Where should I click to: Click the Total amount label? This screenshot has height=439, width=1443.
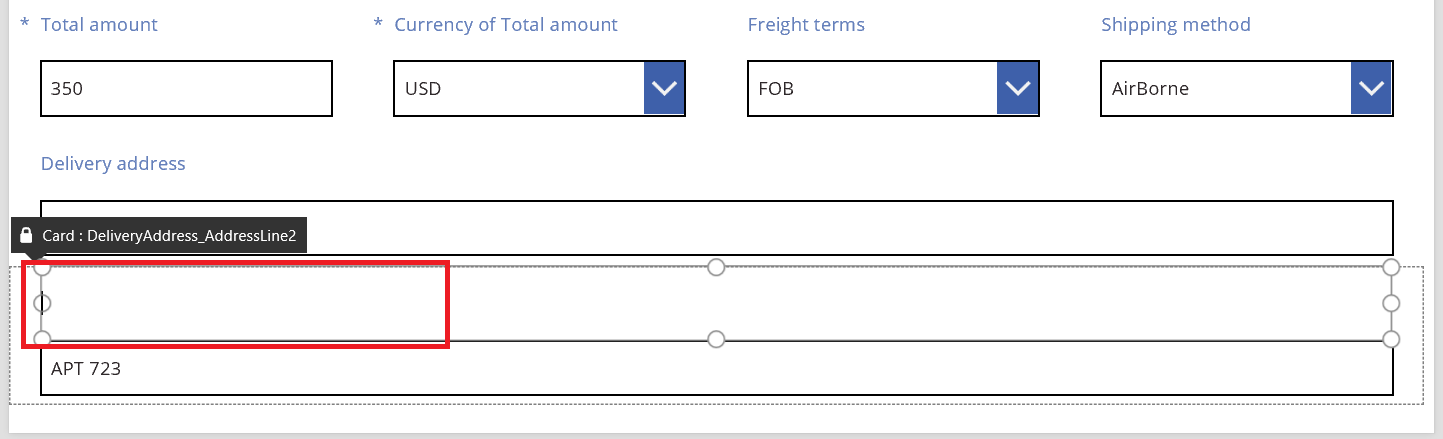click(99, 25)
